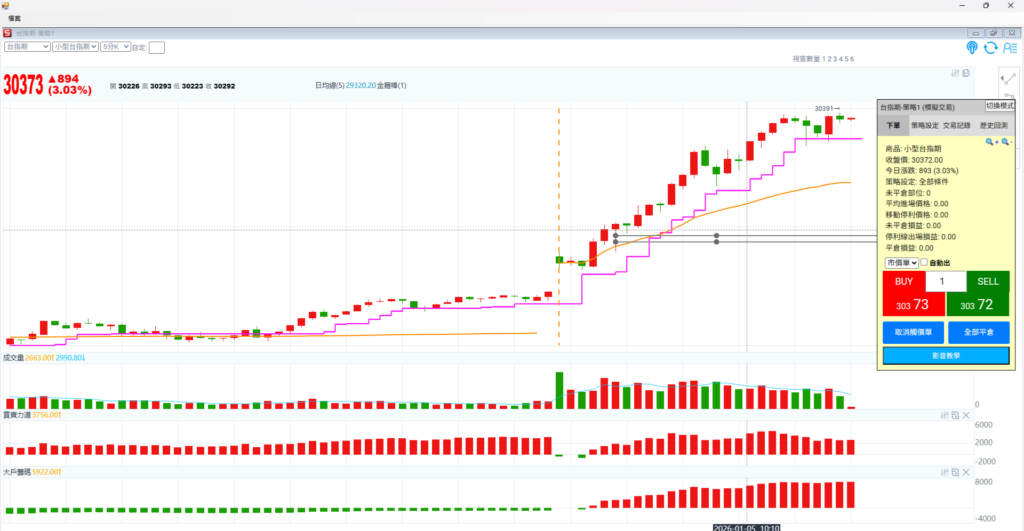
Task: Open the 台指期 market dropdown
Action: point(27,46)
